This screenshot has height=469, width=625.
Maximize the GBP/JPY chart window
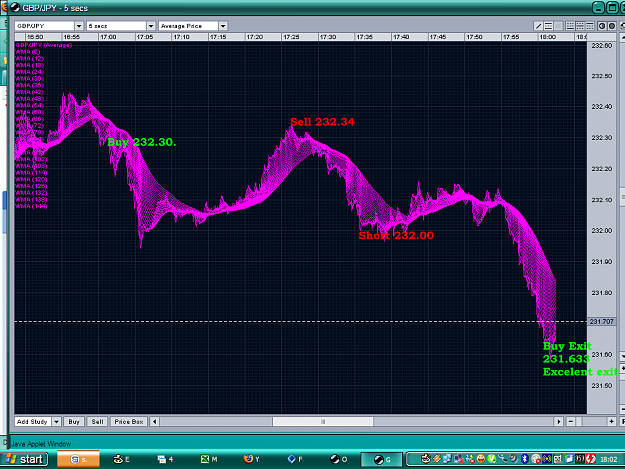[x=612, y=8]
